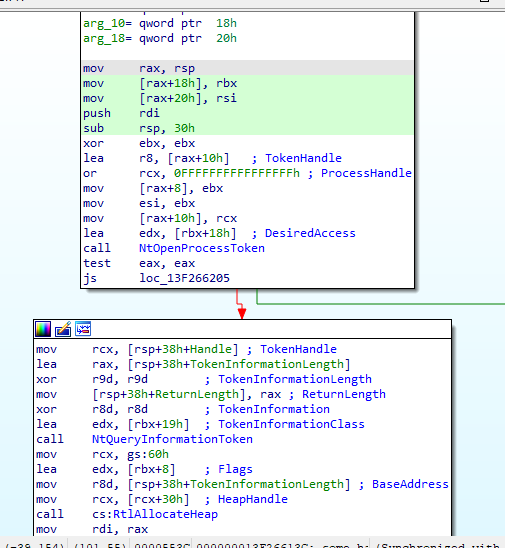Select arg_10 variable definition
Image resolution: width=505 pixels, height=548 pixels.
click(x=160, y=23)
